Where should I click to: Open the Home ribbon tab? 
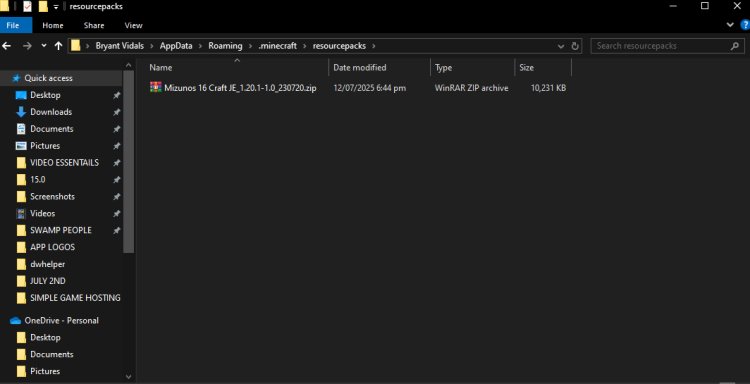pyautogui.click(x=53, y=25)
